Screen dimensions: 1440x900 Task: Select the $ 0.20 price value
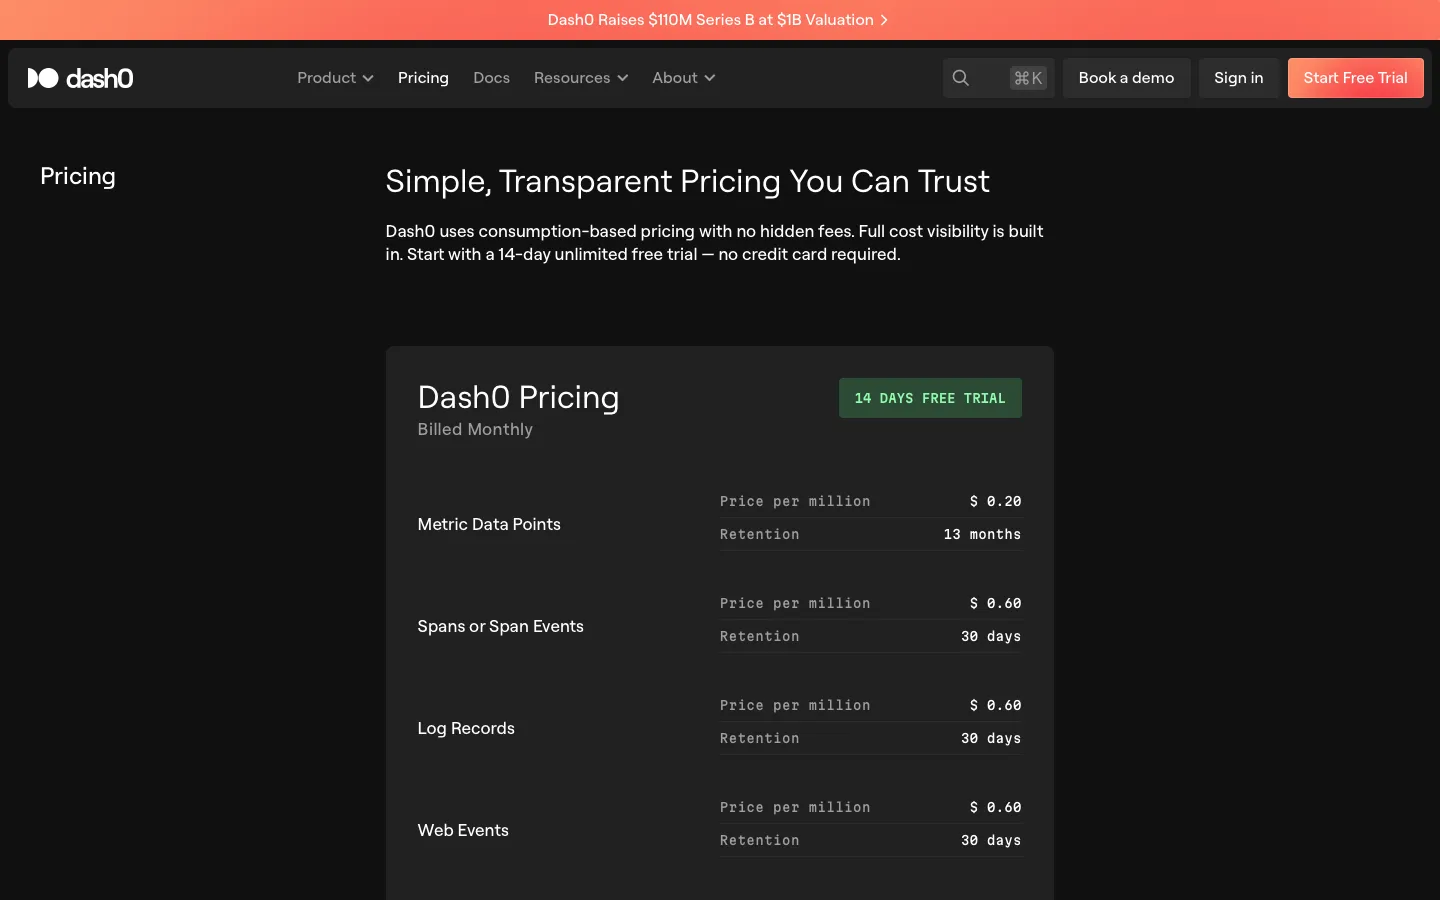(995, 501)
